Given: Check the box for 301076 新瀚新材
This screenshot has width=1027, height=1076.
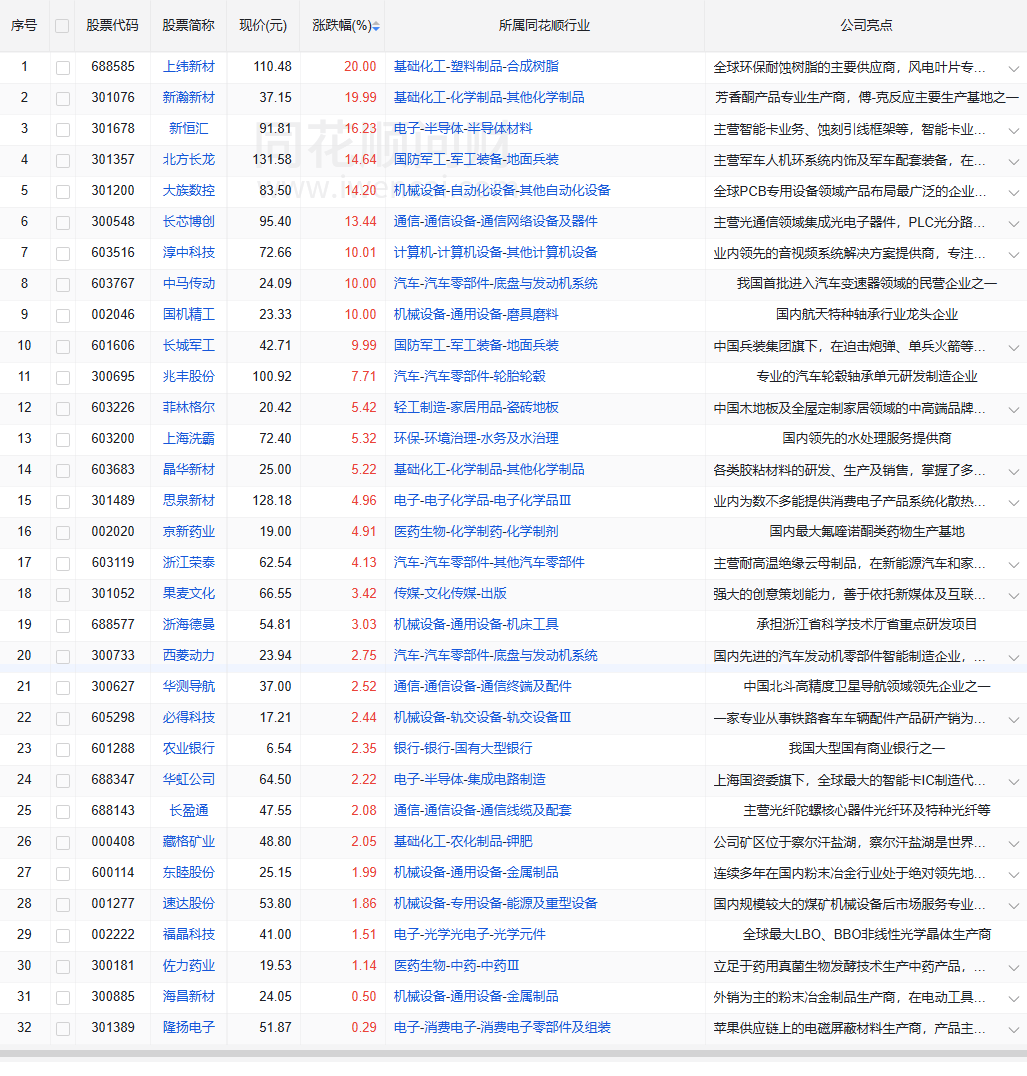Looking at the screenshot, I should click(62, 98).
